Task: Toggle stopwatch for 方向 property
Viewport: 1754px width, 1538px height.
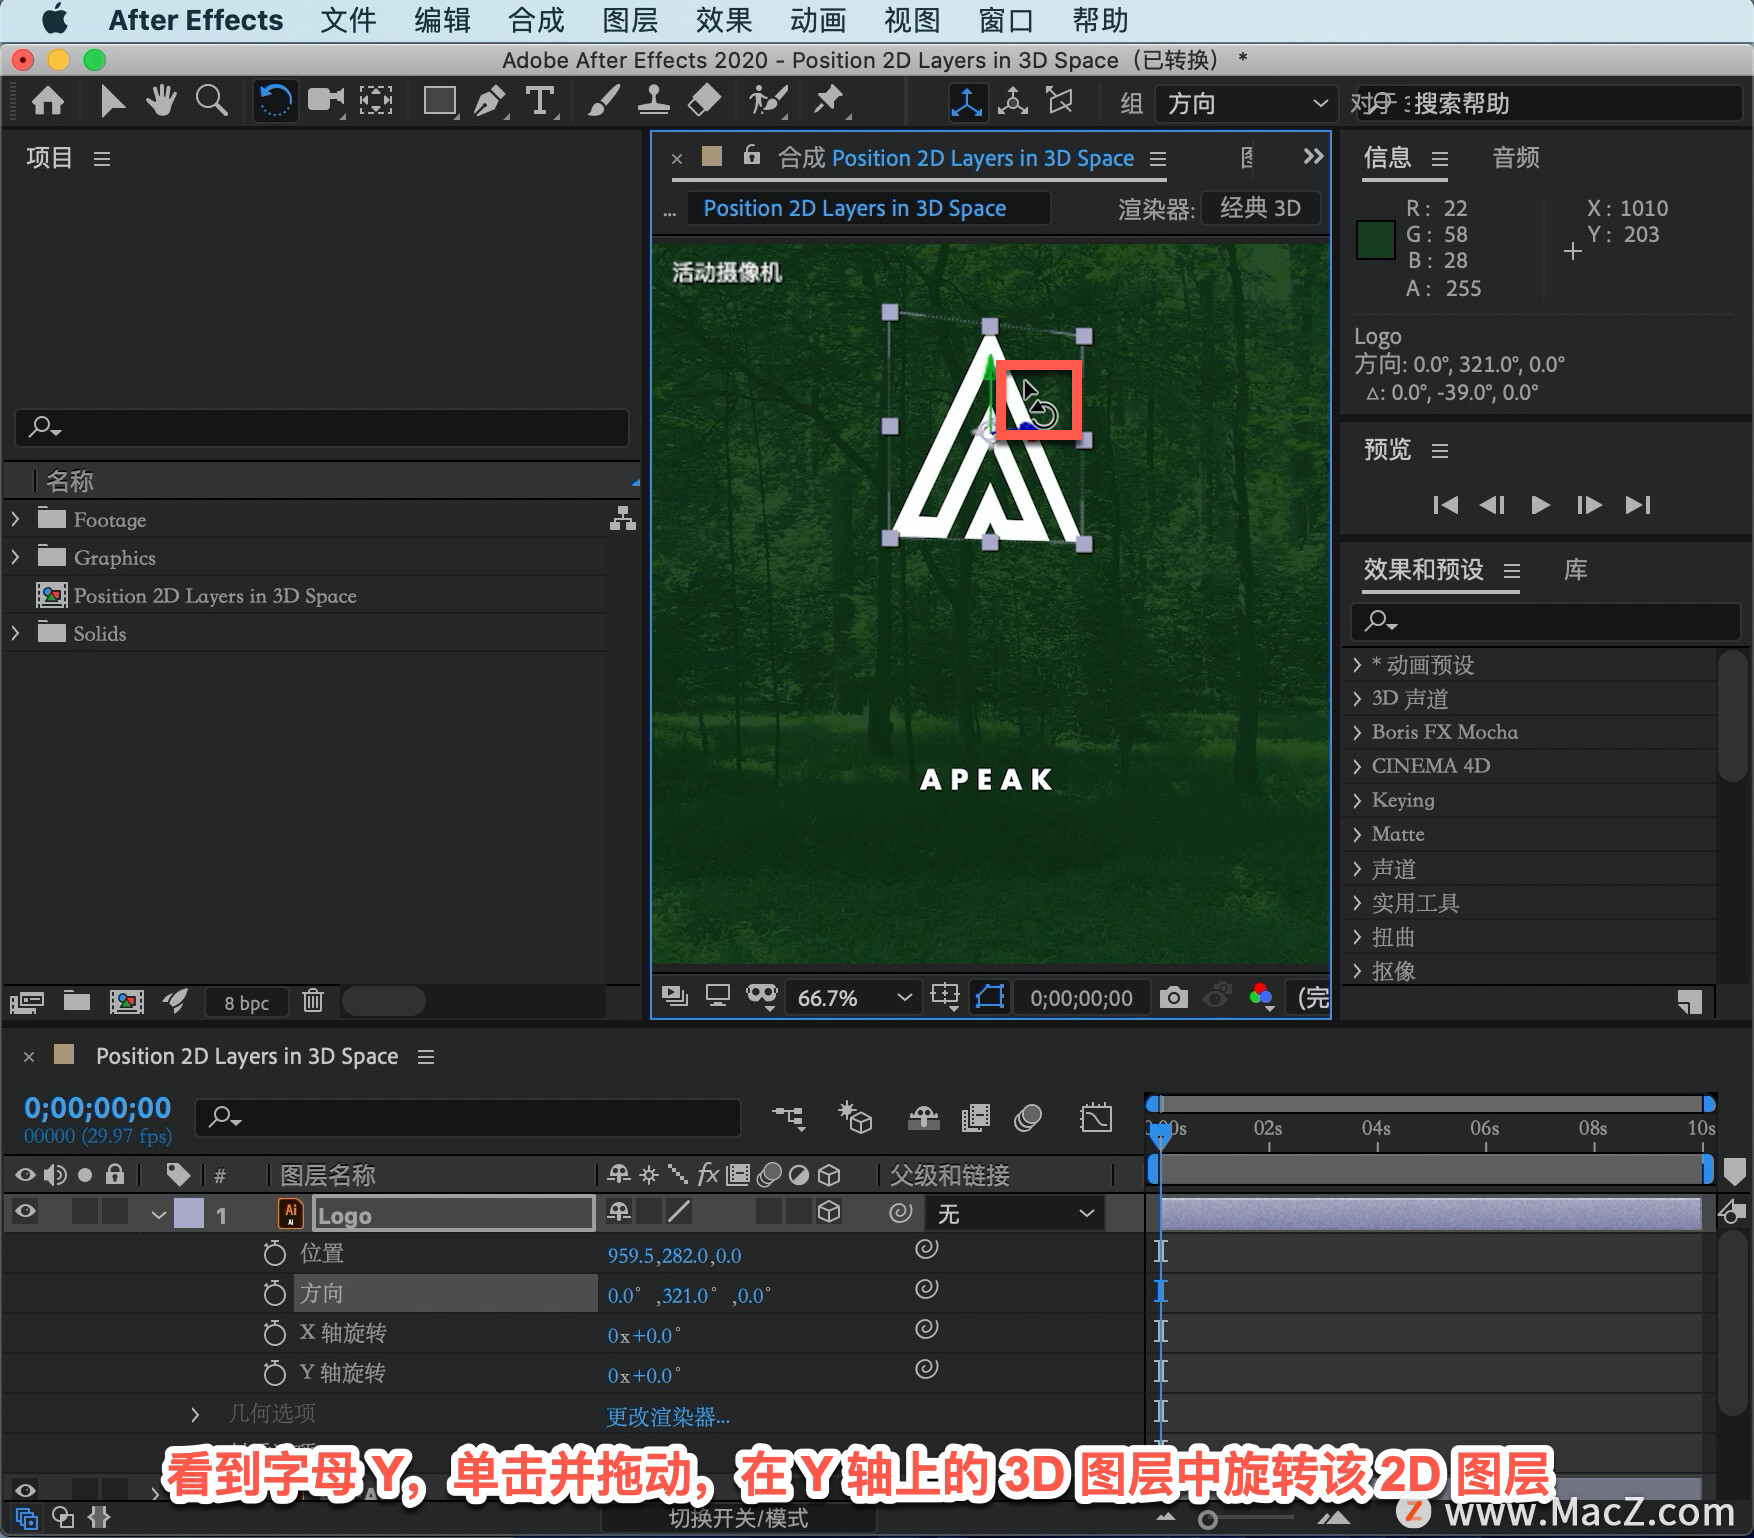Action: 274,1293
